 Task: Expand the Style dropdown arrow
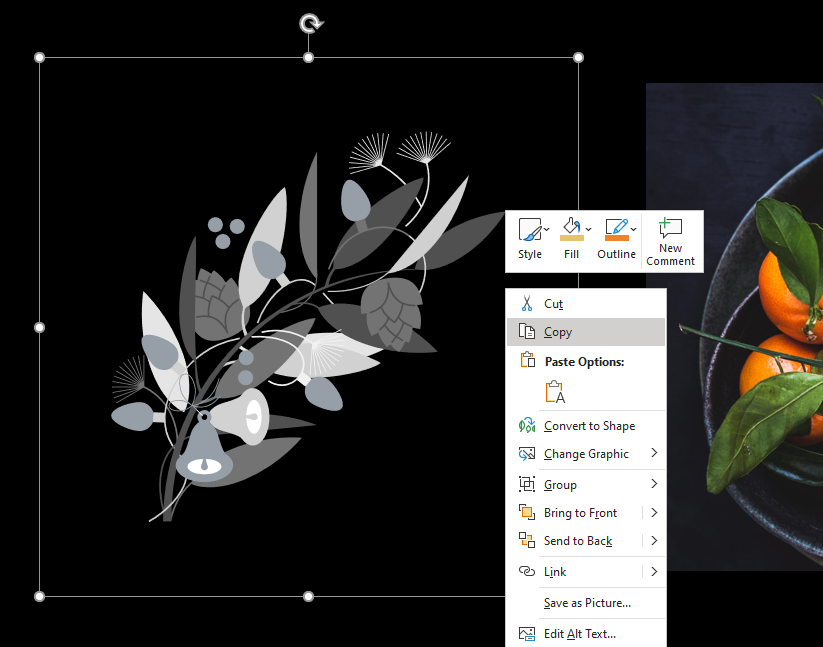(x=546, y=229)
